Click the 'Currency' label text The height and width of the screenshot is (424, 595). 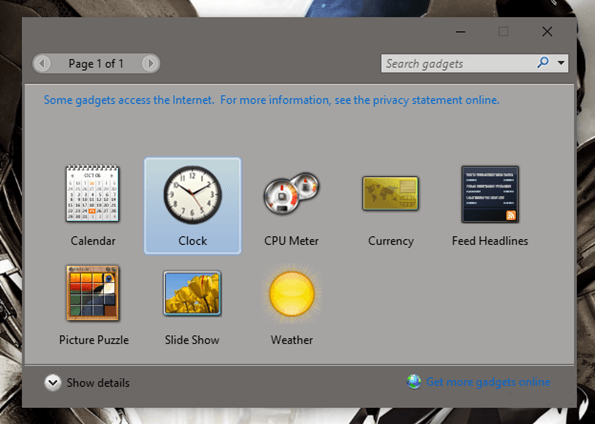(391, 241)
